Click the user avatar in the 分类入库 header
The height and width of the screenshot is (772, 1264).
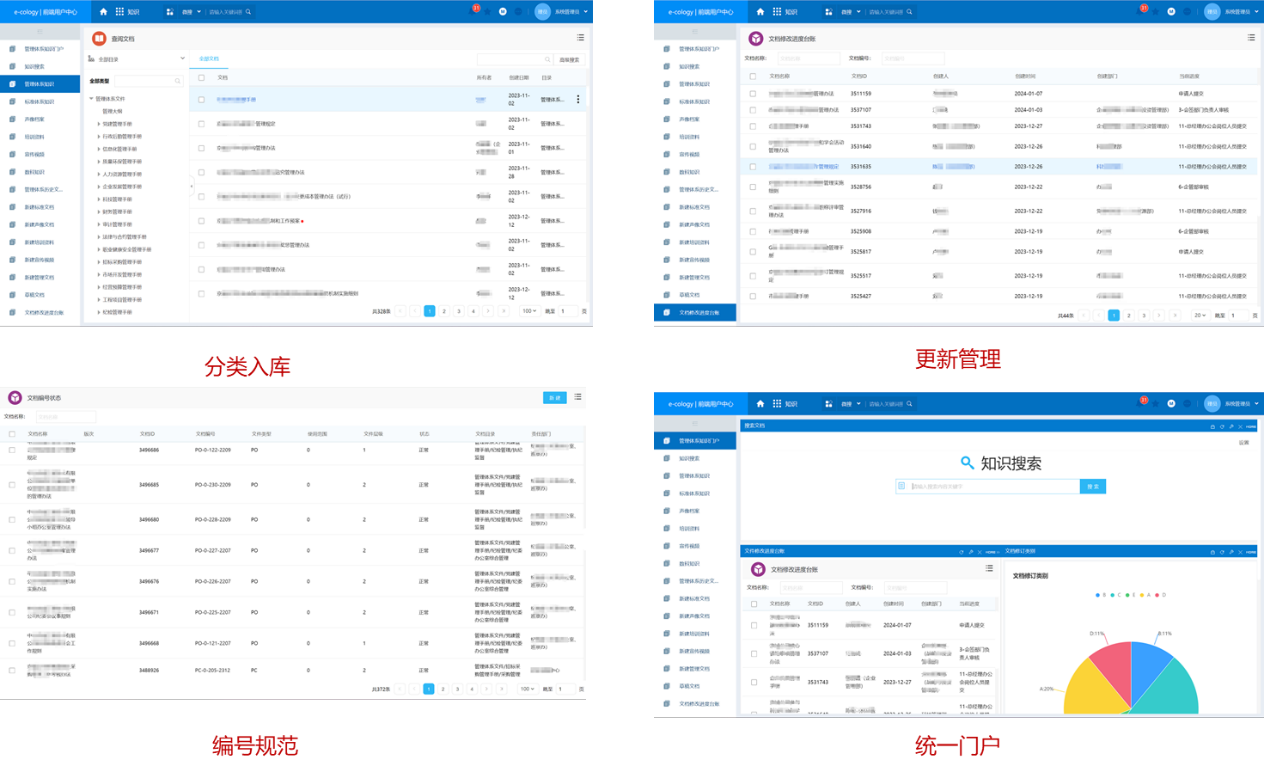tap(543, 12)
